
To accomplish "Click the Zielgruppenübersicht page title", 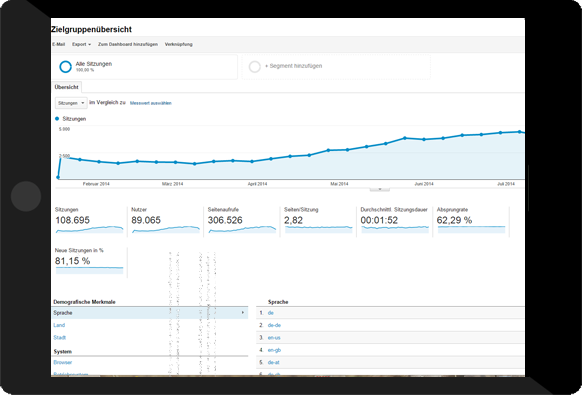I will pyautogui.click(x=92, y=29).
